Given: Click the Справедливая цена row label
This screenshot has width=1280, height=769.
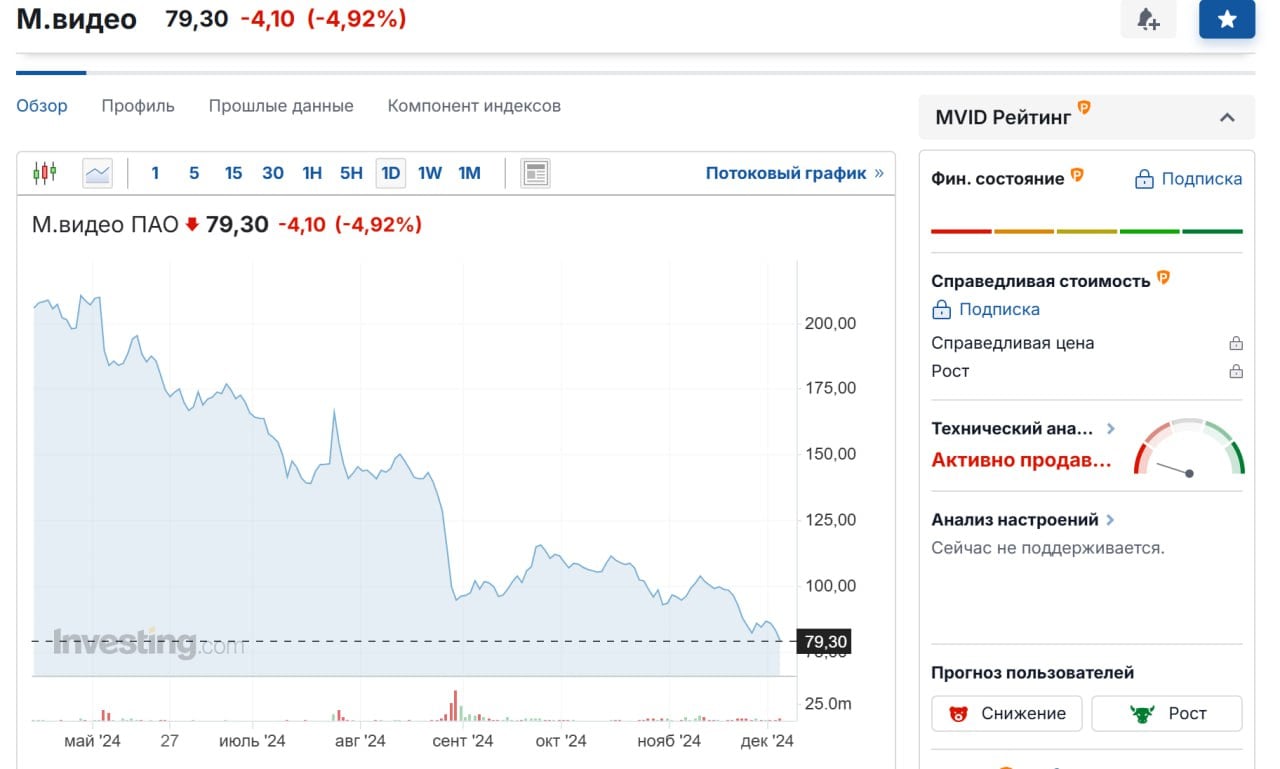Looking at the screenshot, I should [x=1012, y=343].
